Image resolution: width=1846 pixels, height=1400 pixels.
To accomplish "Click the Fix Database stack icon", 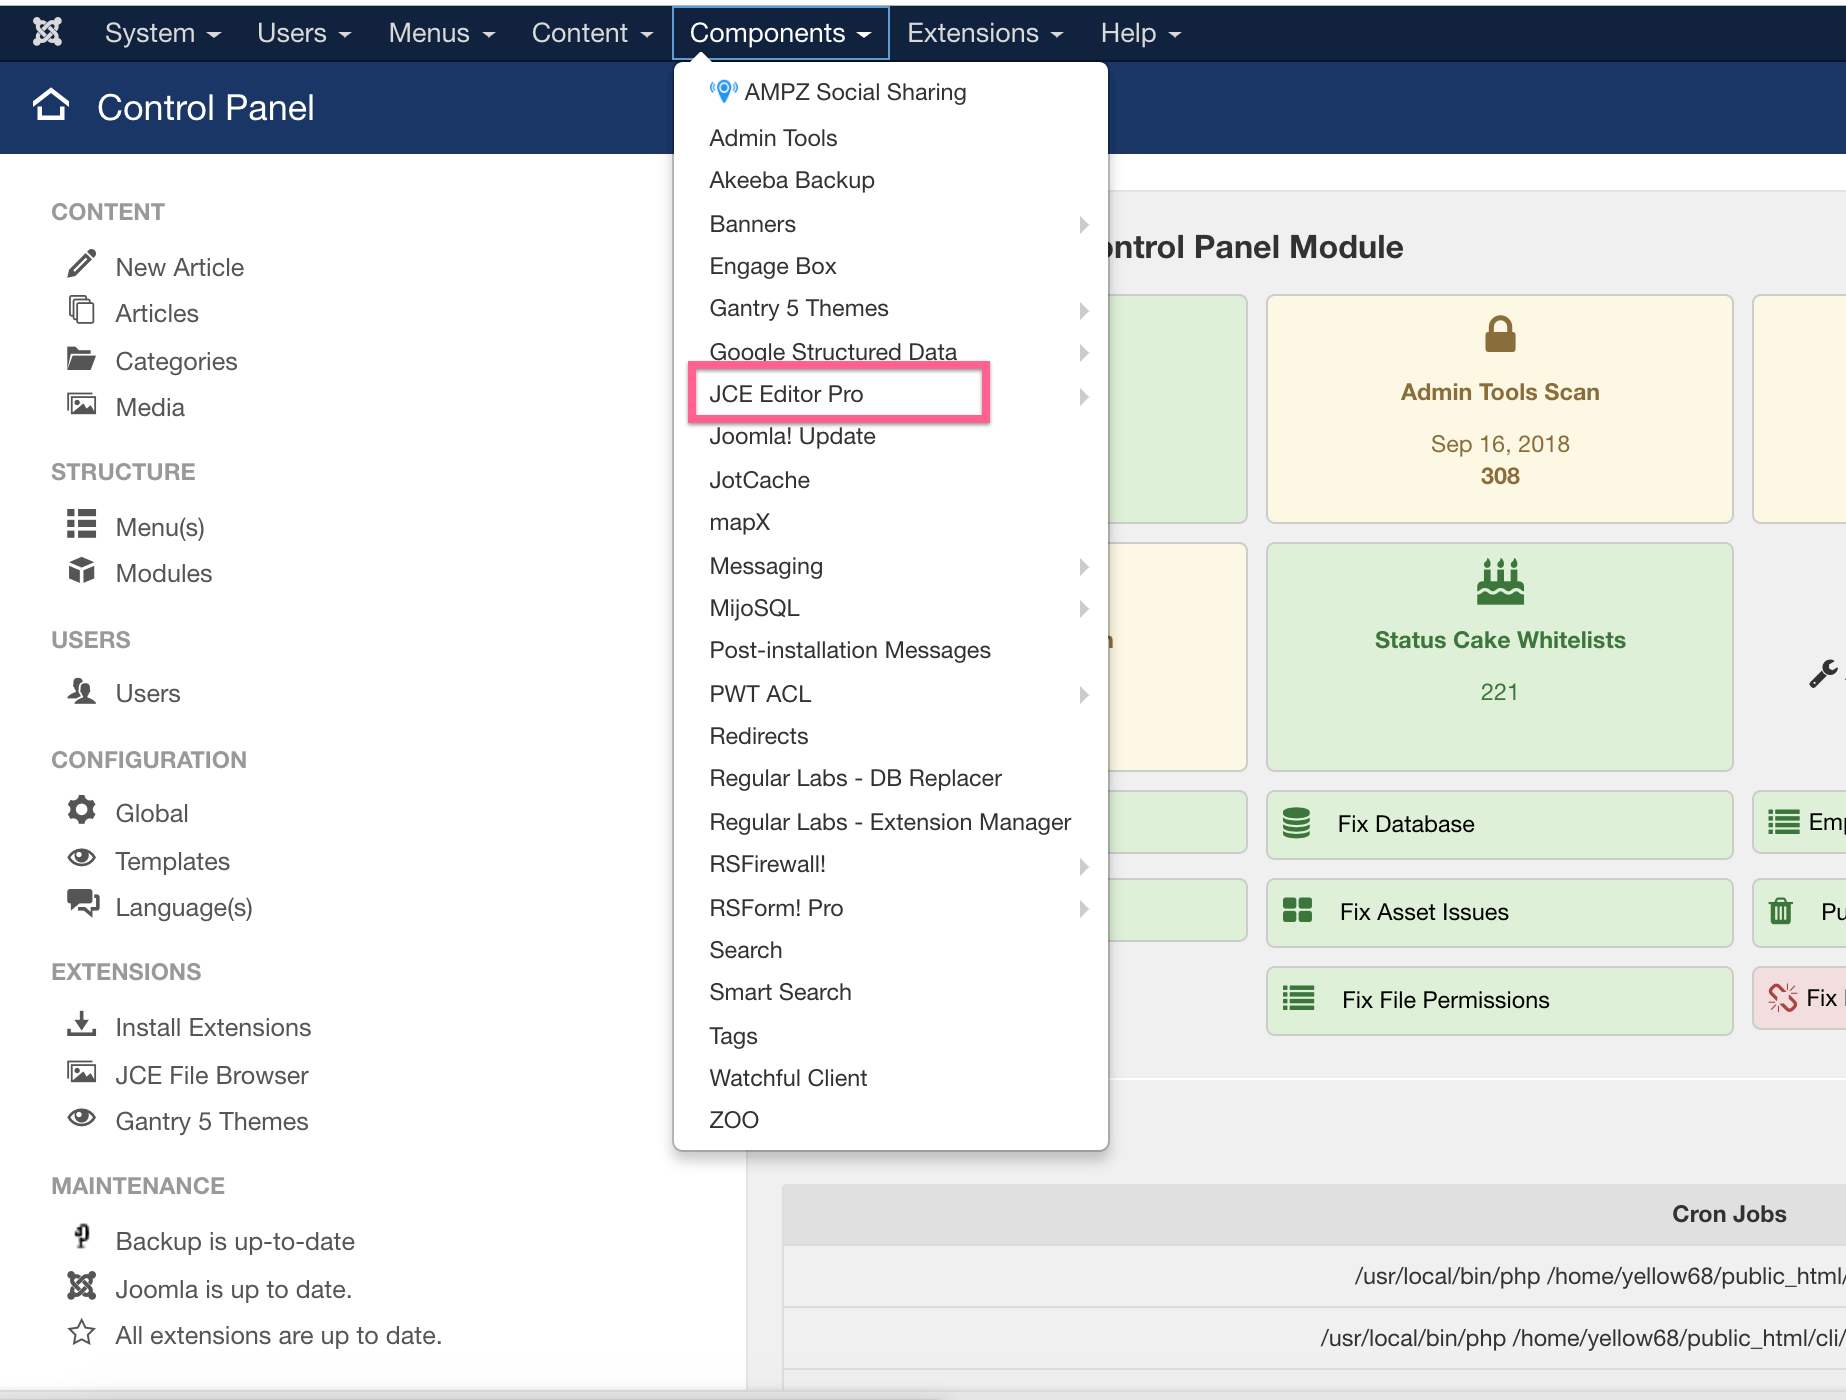I will pyautogui.click(x=1297, y=823).
